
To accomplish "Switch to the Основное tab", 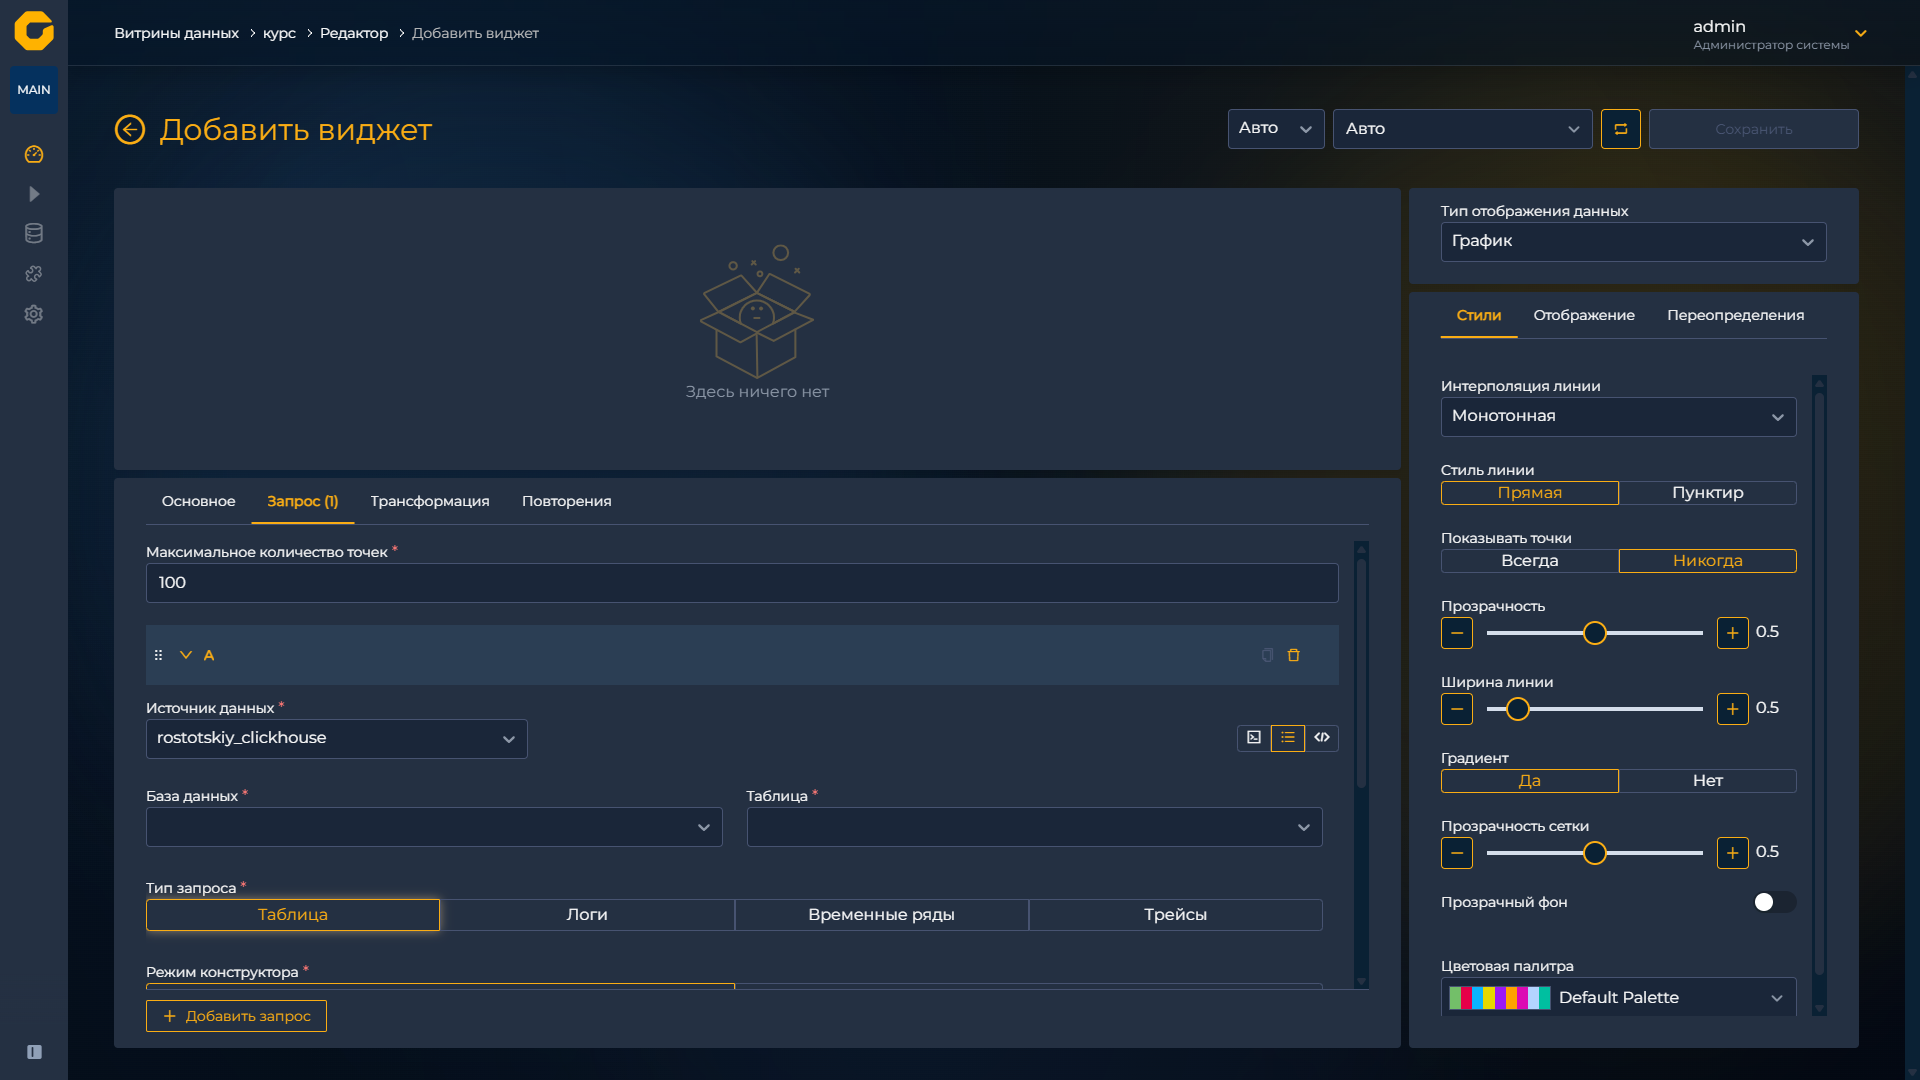I will (x=199, y=502).
